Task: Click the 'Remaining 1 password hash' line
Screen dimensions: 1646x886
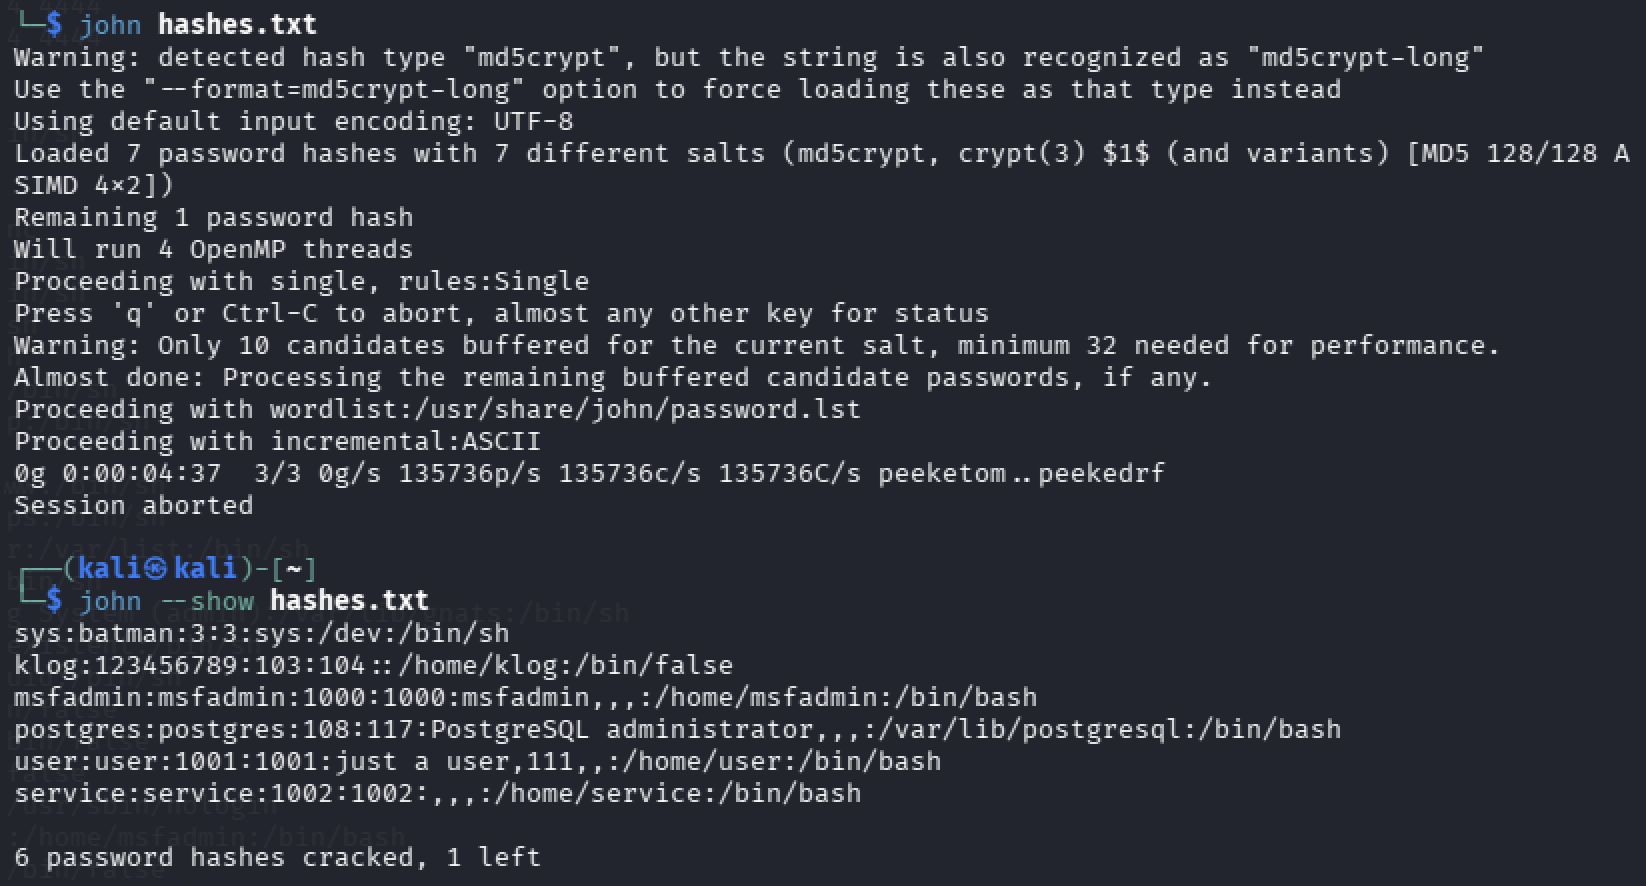Action: tap(214, 217)
